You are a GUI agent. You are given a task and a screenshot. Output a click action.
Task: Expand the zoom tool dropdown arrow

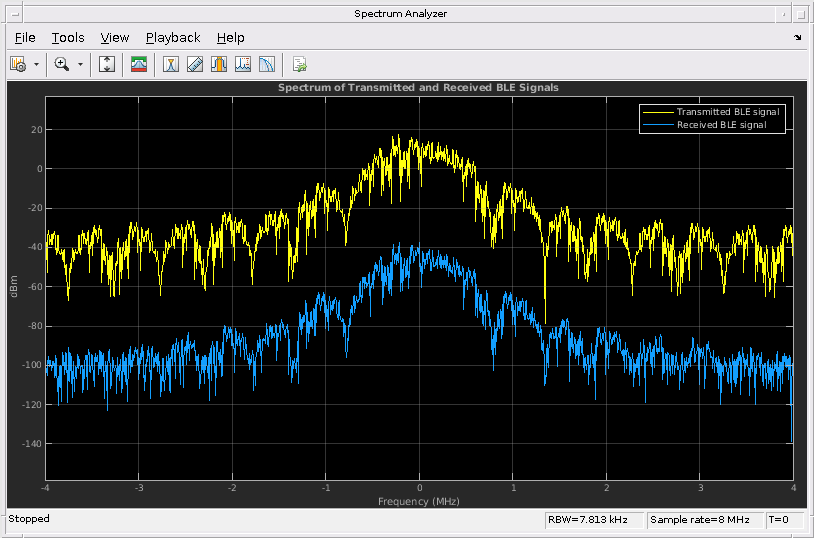81,64
